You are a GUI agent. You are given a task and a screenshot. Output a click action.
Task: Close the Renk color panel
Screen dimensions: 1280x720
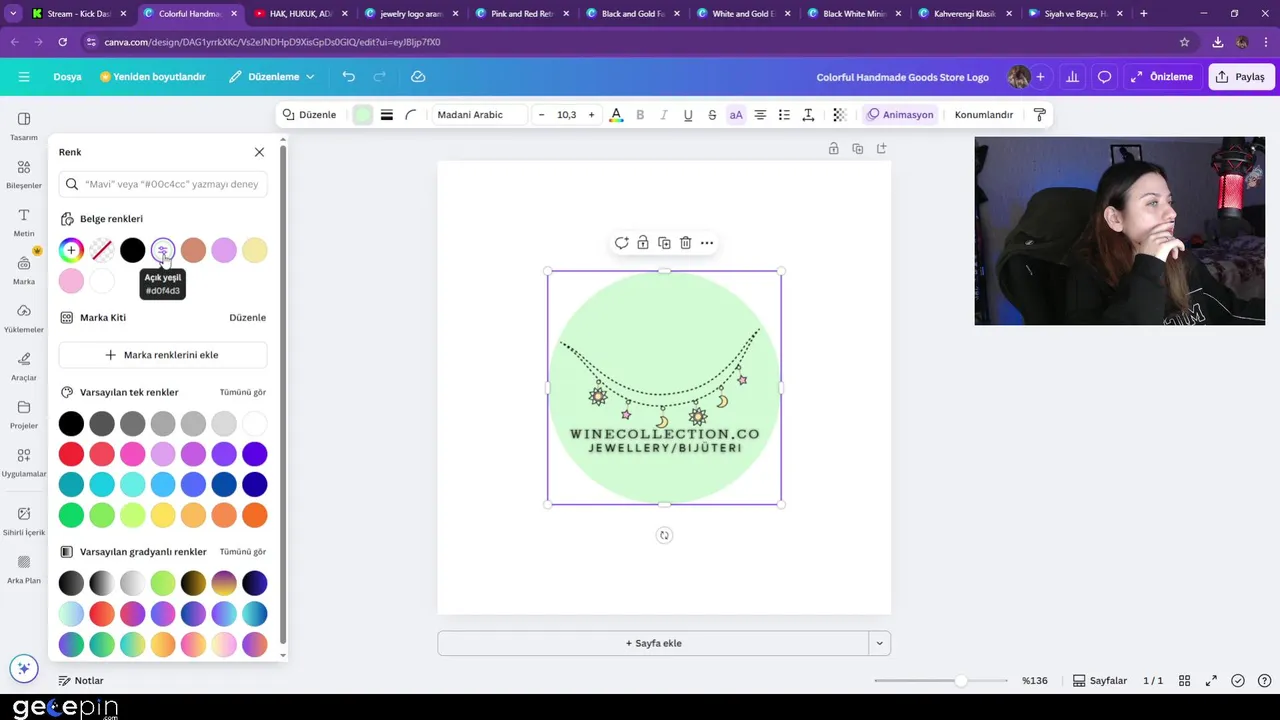[259, 152]
